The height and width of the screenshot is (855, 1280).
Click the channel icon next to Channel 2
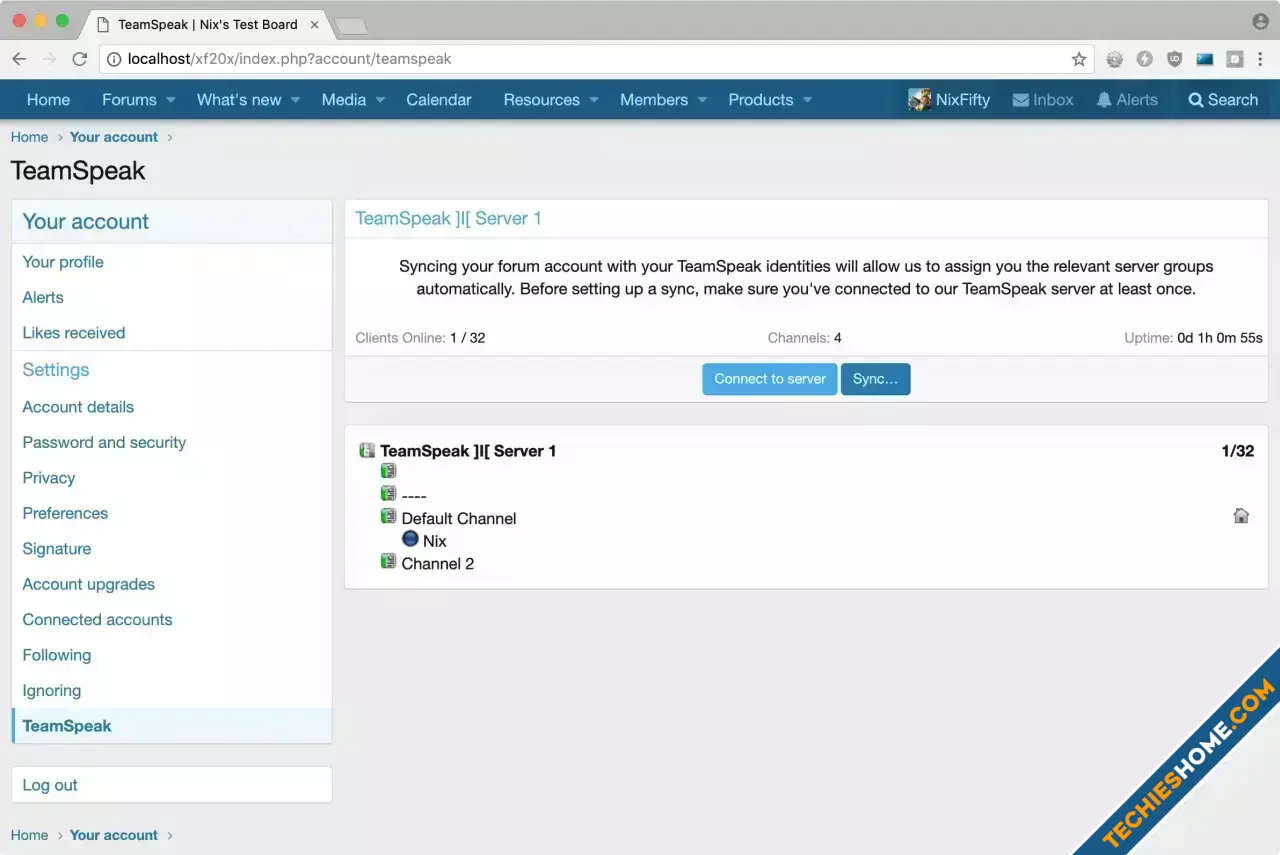pos(388,561)
